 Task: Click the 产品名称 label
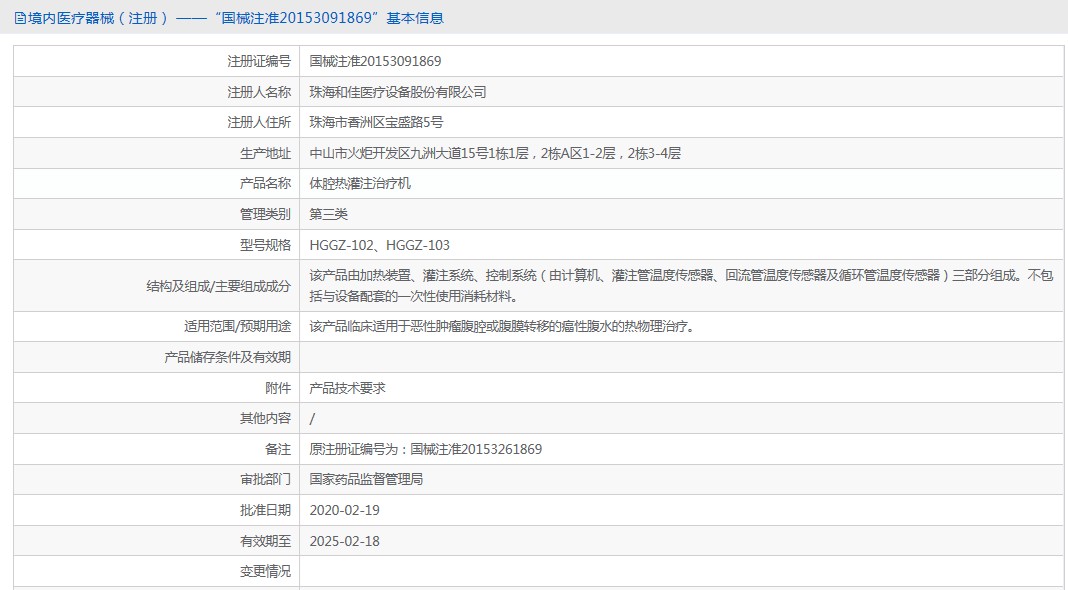[266, 183]
